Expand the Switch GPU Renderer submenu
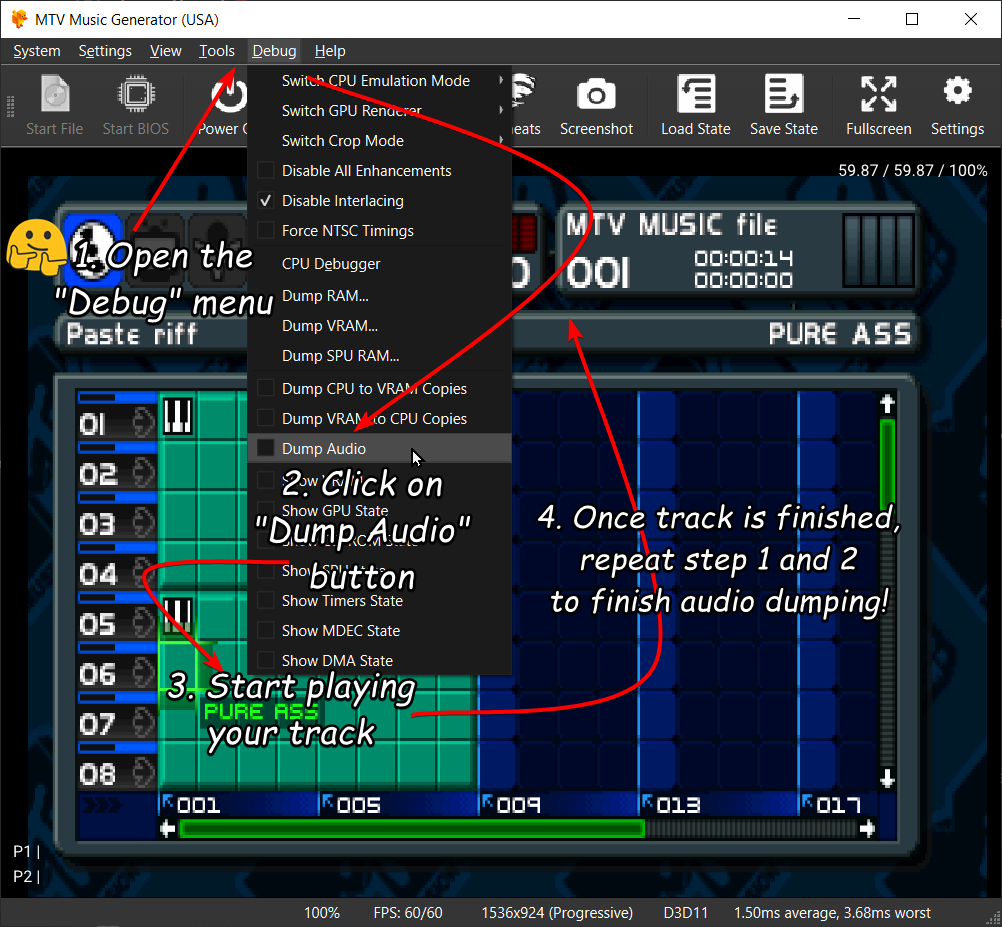The image size is (1002, 927). tap(380, 111)
